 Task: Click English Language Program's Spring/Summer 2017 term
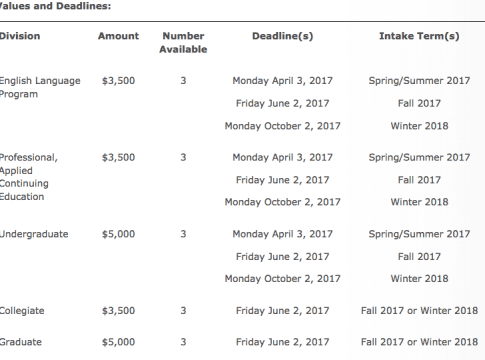[419, 81]
